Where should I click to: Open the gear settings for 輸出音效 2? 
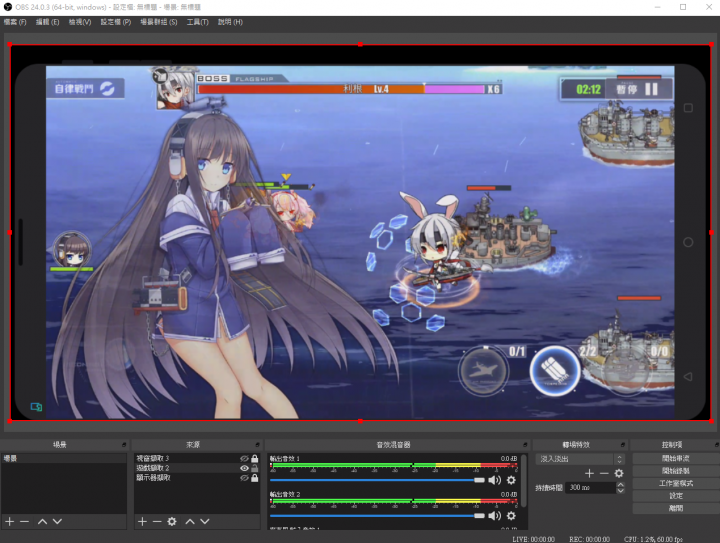511,516
